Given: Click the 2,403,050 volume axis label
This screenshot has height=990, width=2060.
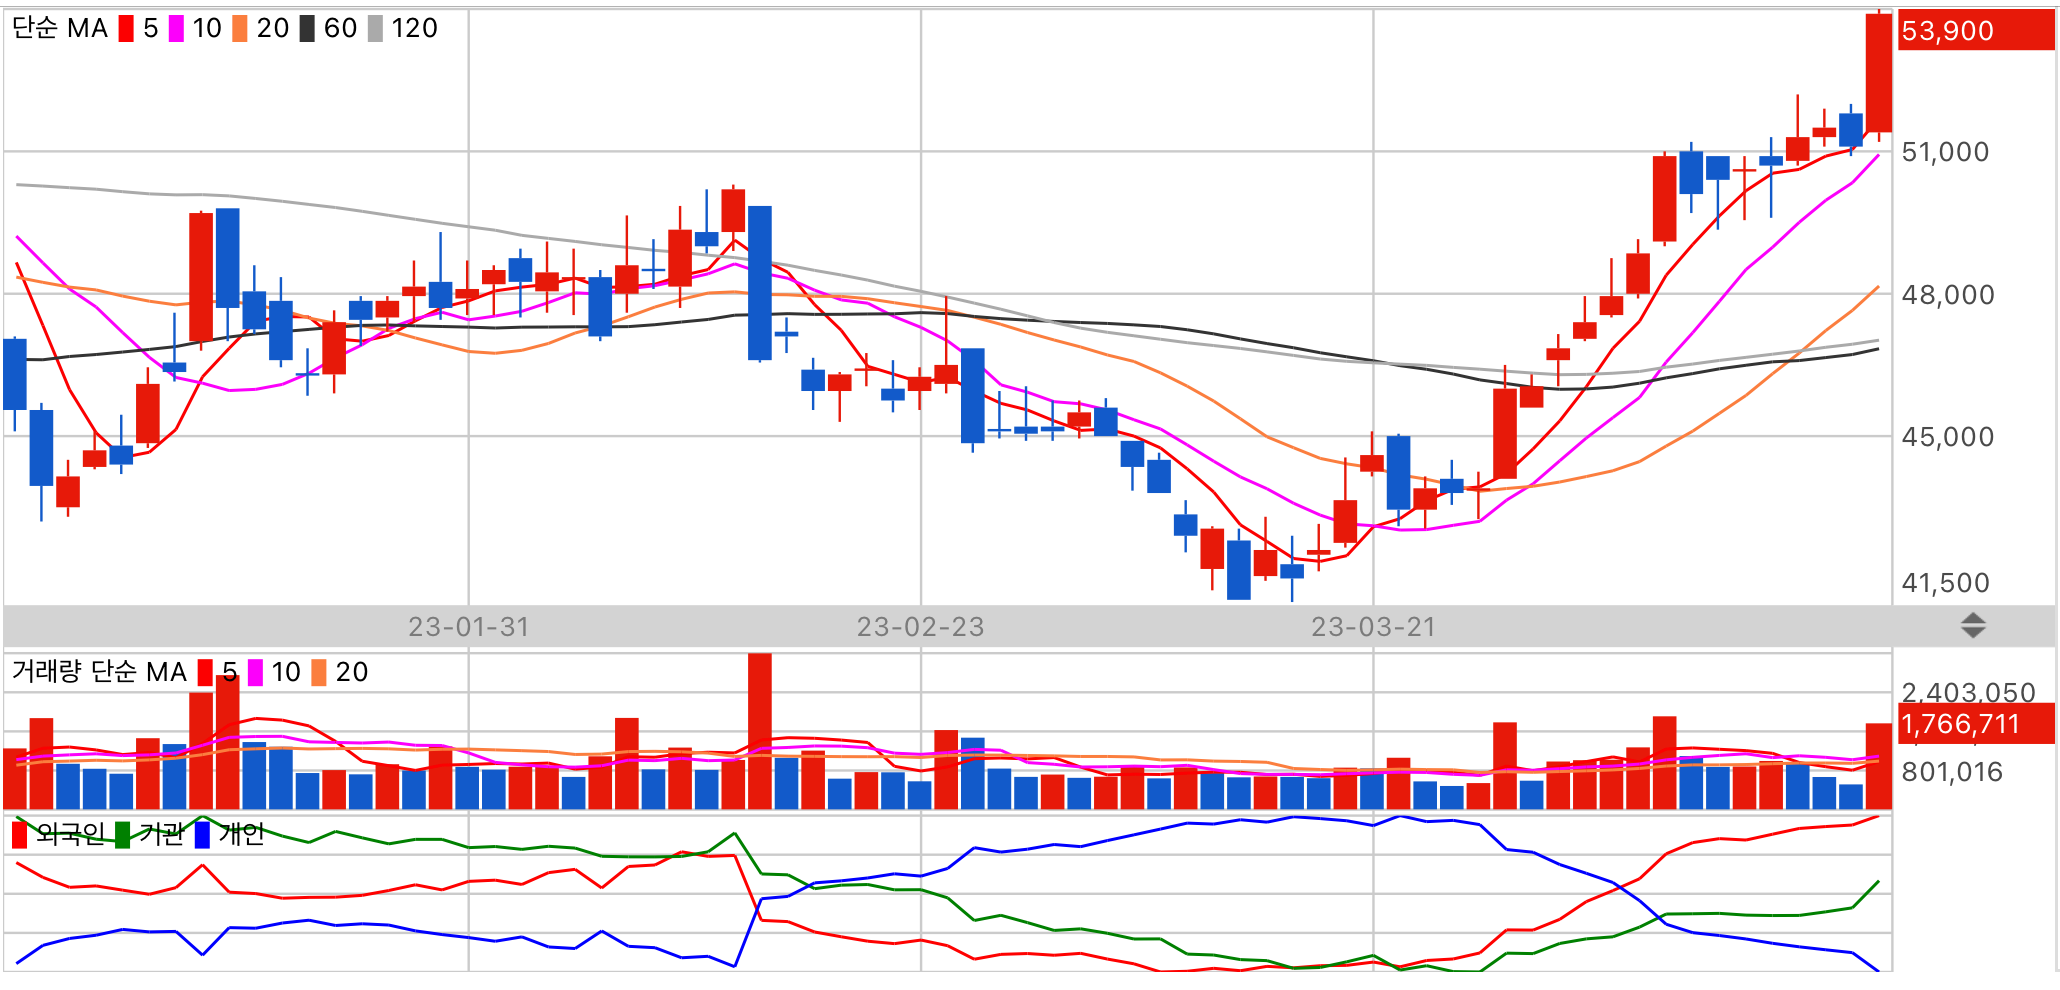Looking at the screenshot, I should click(1968, 692).
